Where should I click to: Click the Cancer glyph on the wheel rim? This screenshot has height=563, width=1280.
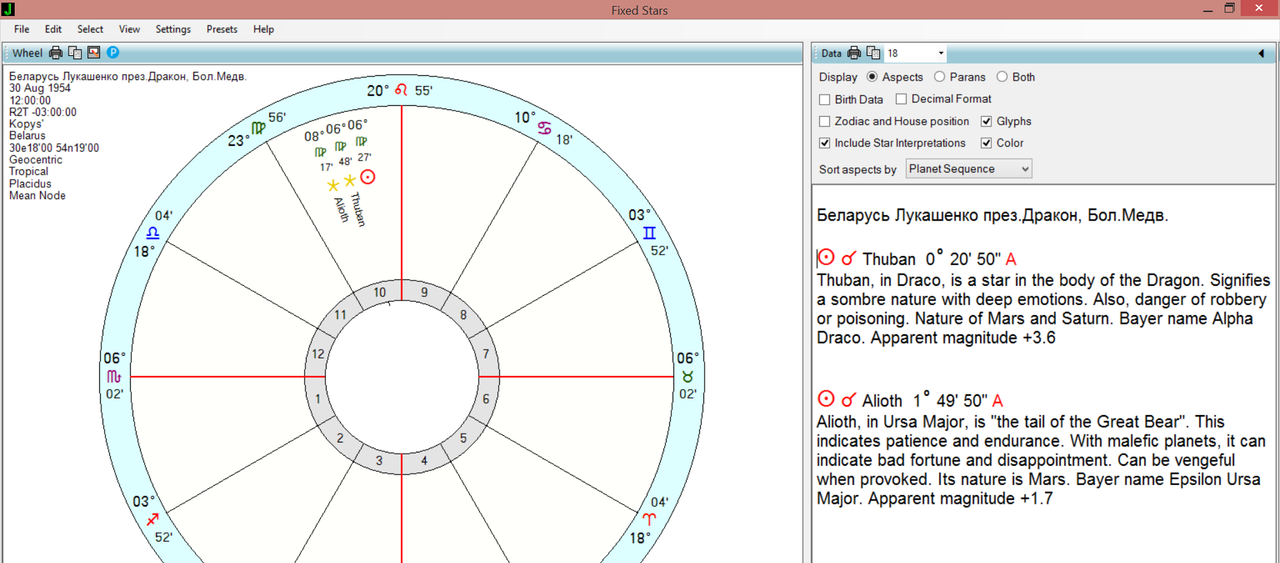(x=544, y=129)
